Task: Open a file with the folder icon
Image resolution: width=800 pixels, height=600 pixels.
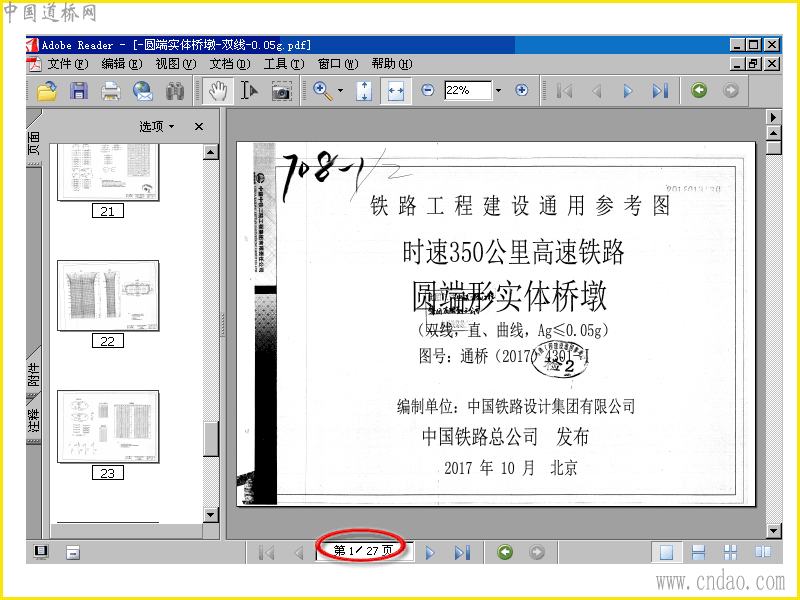Action: pyautogui.click(x=47, y=91)
